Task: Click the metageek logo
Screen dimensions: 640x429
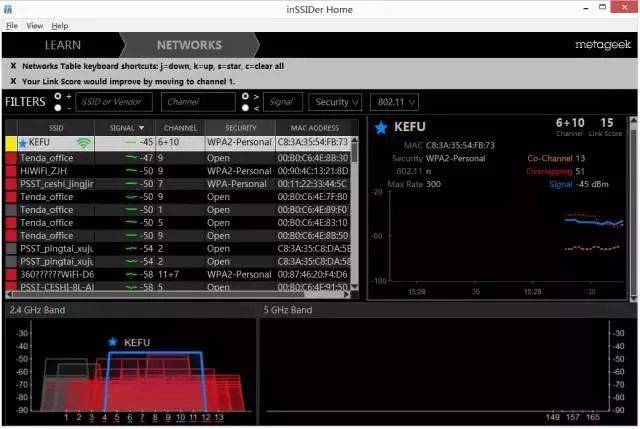Action: (603, 44)
